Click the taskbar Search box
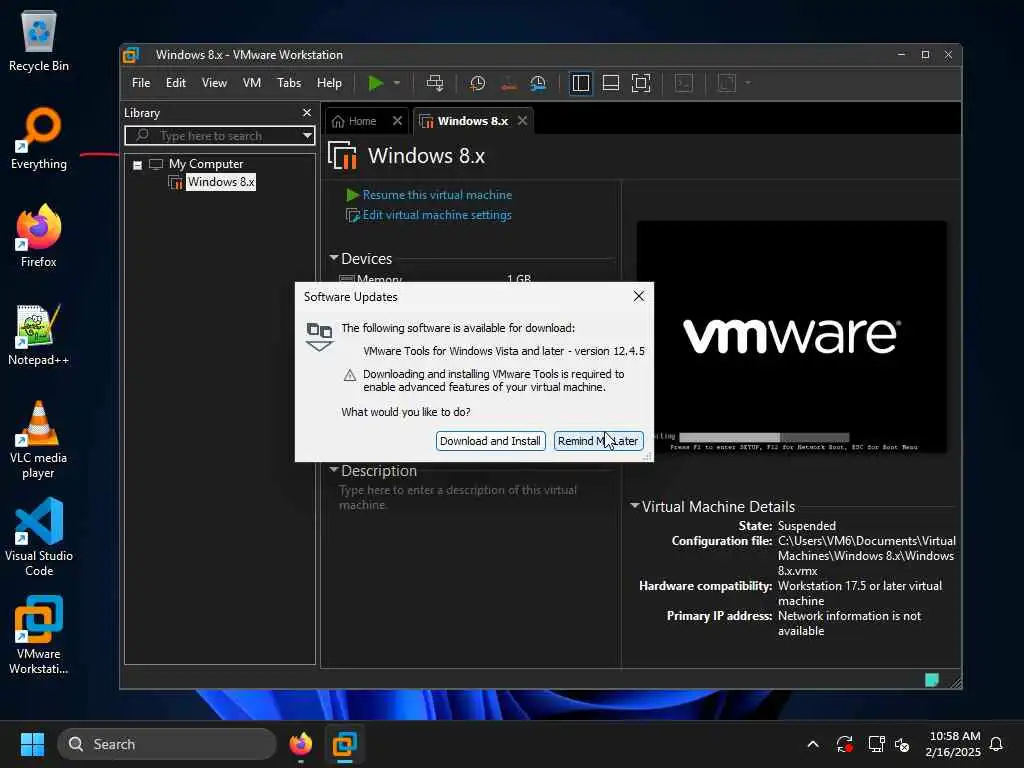Image resolution: width=1024 pixels, height=768 pixels. point(167,744)
